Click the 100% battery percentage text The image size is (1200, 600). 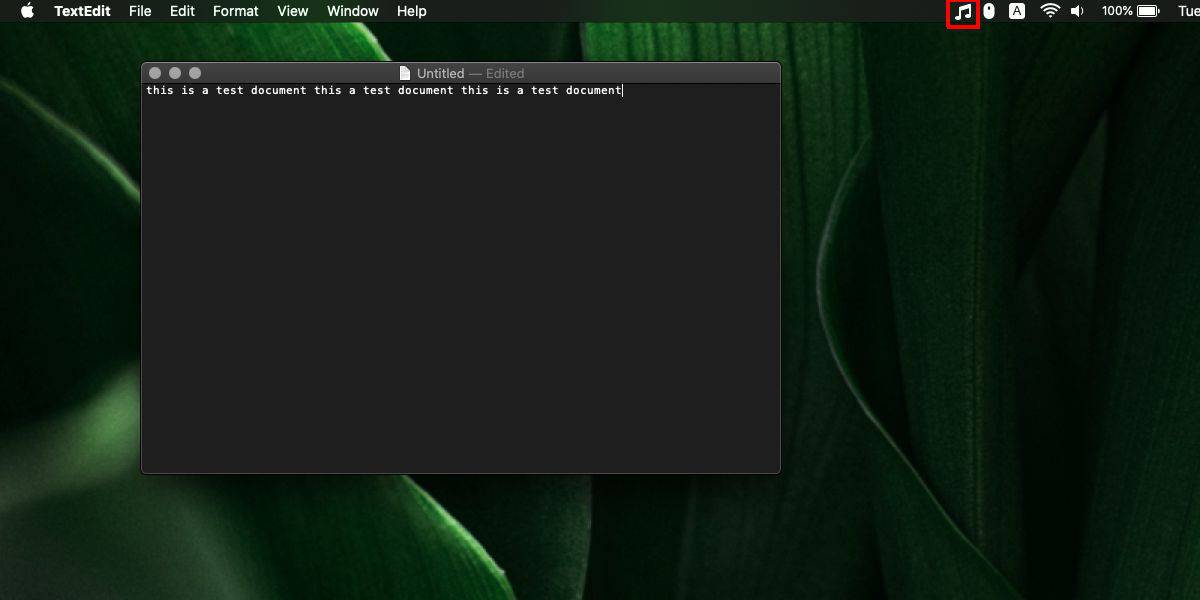click(x=1117, y=11)
